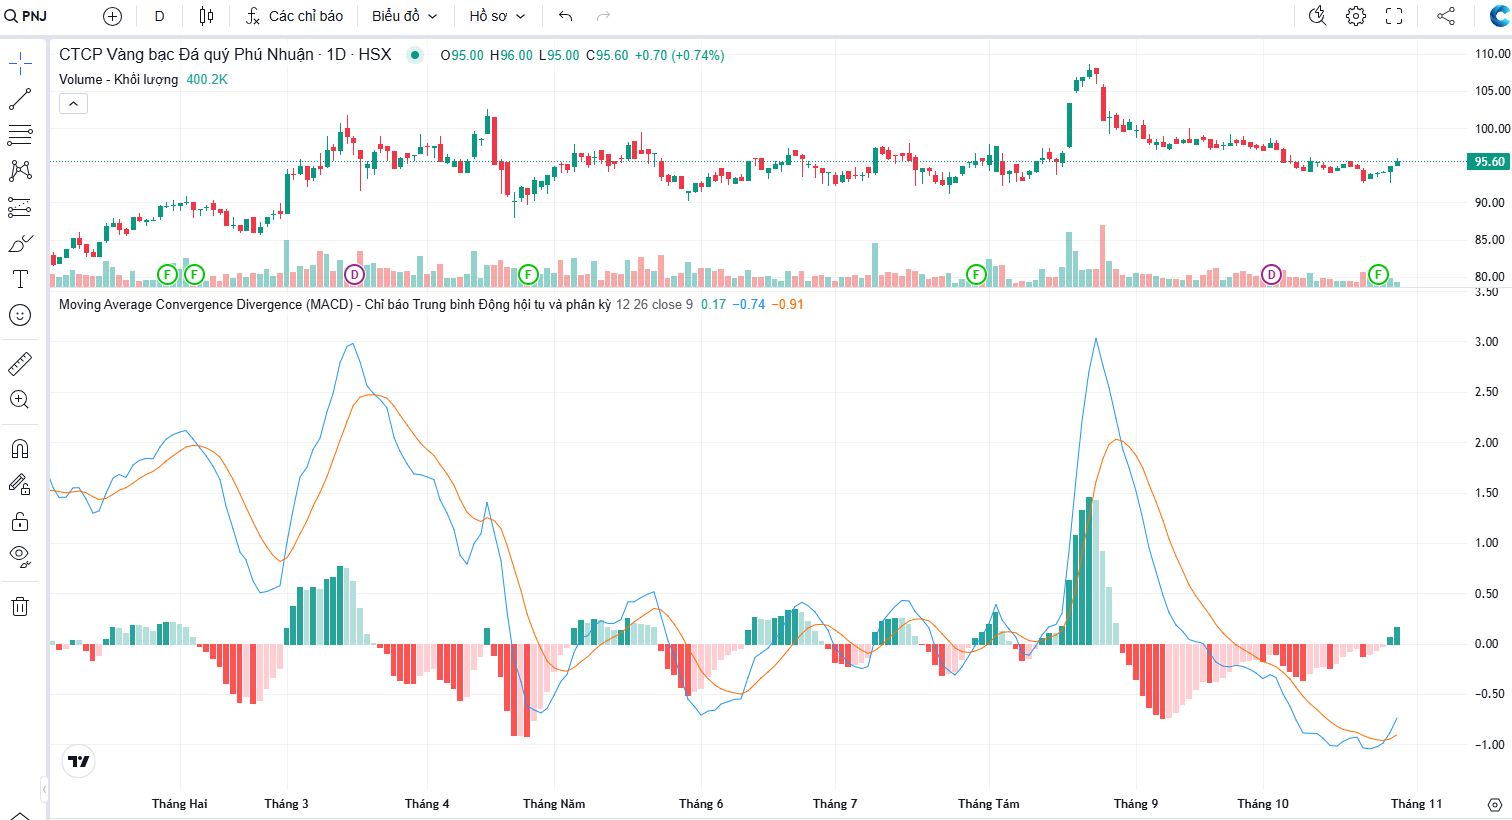Click the market status green dot
Image resolution: width=1512 pixels, height=820 pixels.
pos(415,55)
